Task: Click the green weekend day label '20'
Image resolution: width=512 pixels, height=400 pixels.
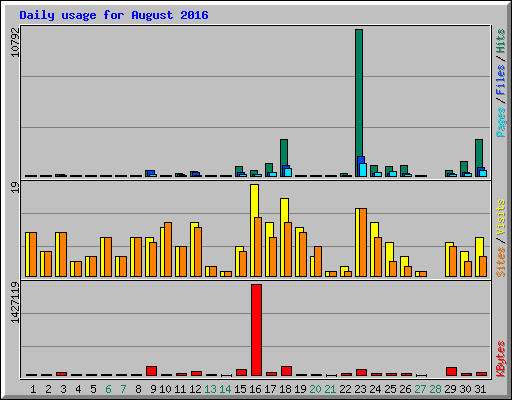Action: pyautogui.click(x=315, y=389)
